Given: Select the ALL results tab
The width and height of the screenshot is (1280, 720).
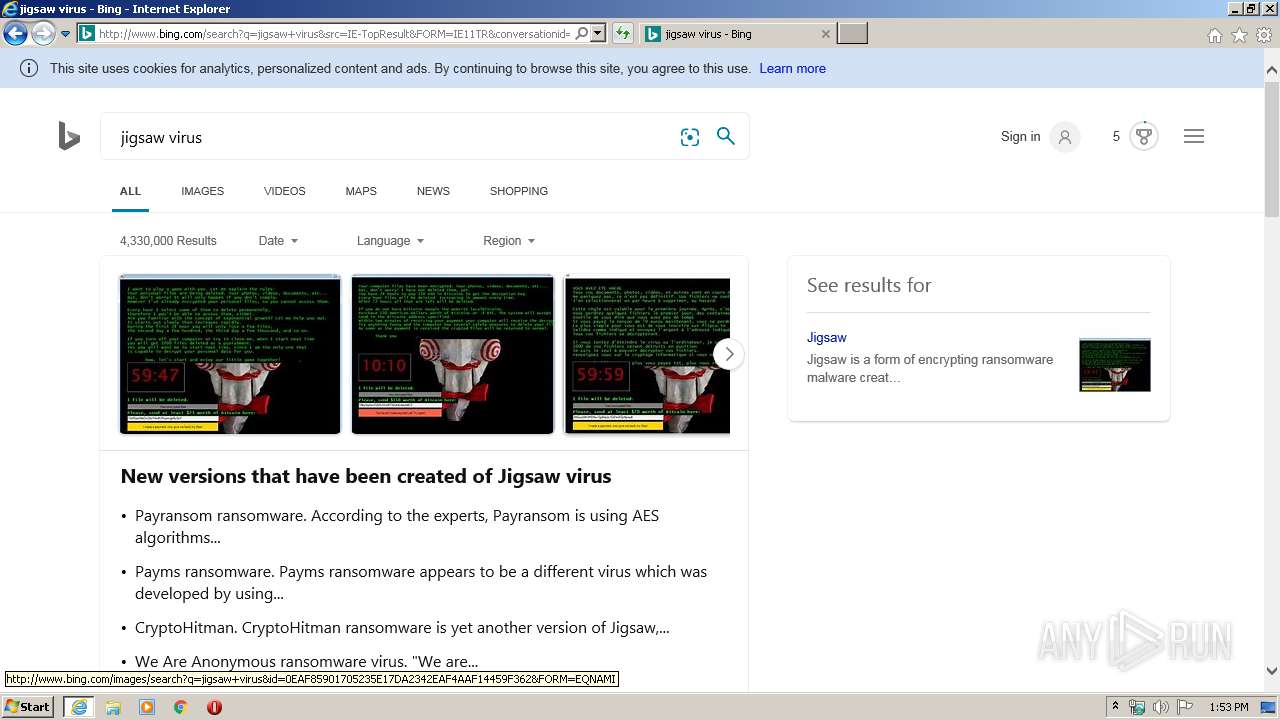Looking at the screenshot, I should (x=130, y=191).
